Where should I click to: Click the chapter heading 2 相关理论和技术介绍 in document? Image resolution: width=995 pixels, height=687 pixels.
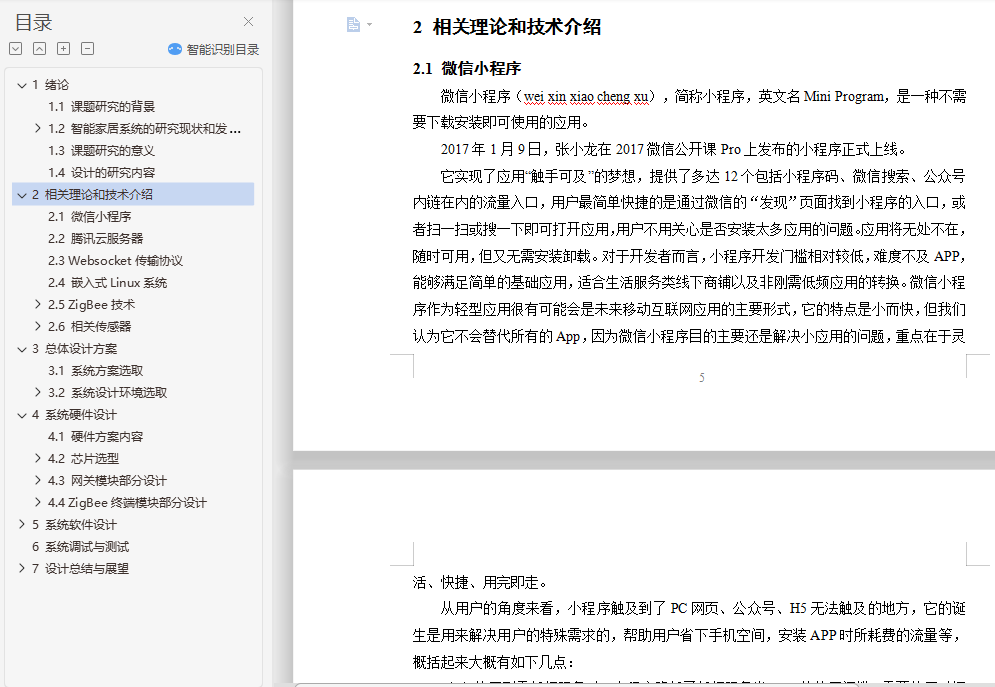coord(506,27)
